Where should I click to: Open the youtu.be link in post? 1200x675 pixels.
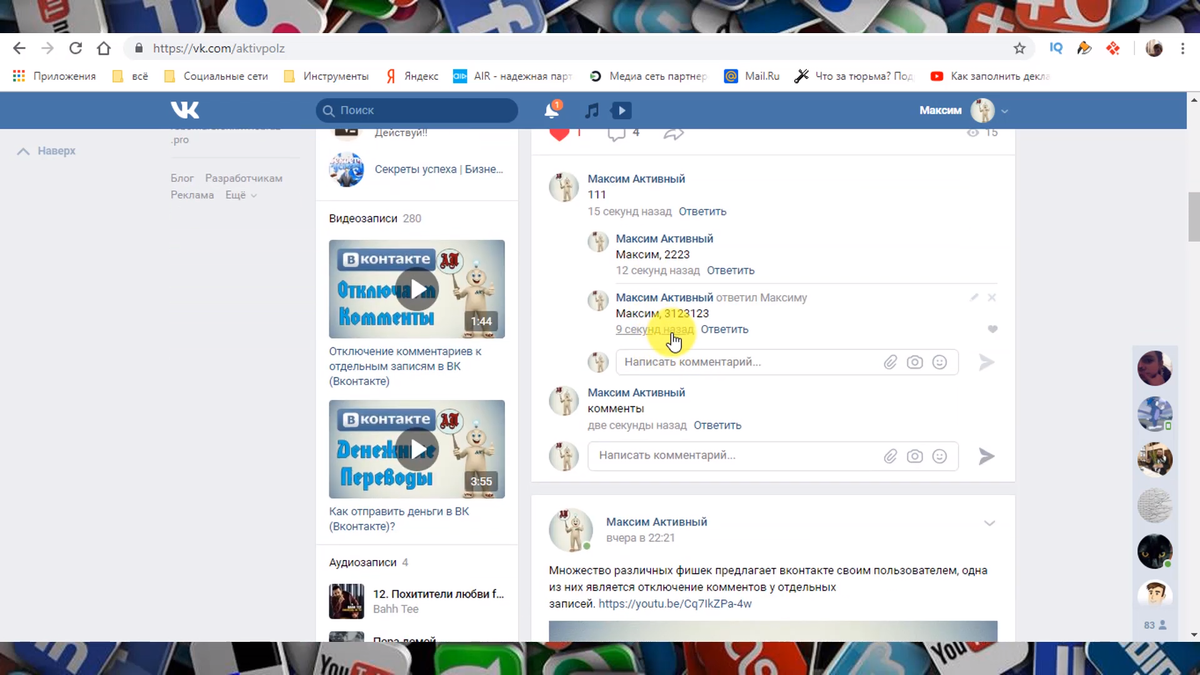pyautogui.click(x=675, y=604)
